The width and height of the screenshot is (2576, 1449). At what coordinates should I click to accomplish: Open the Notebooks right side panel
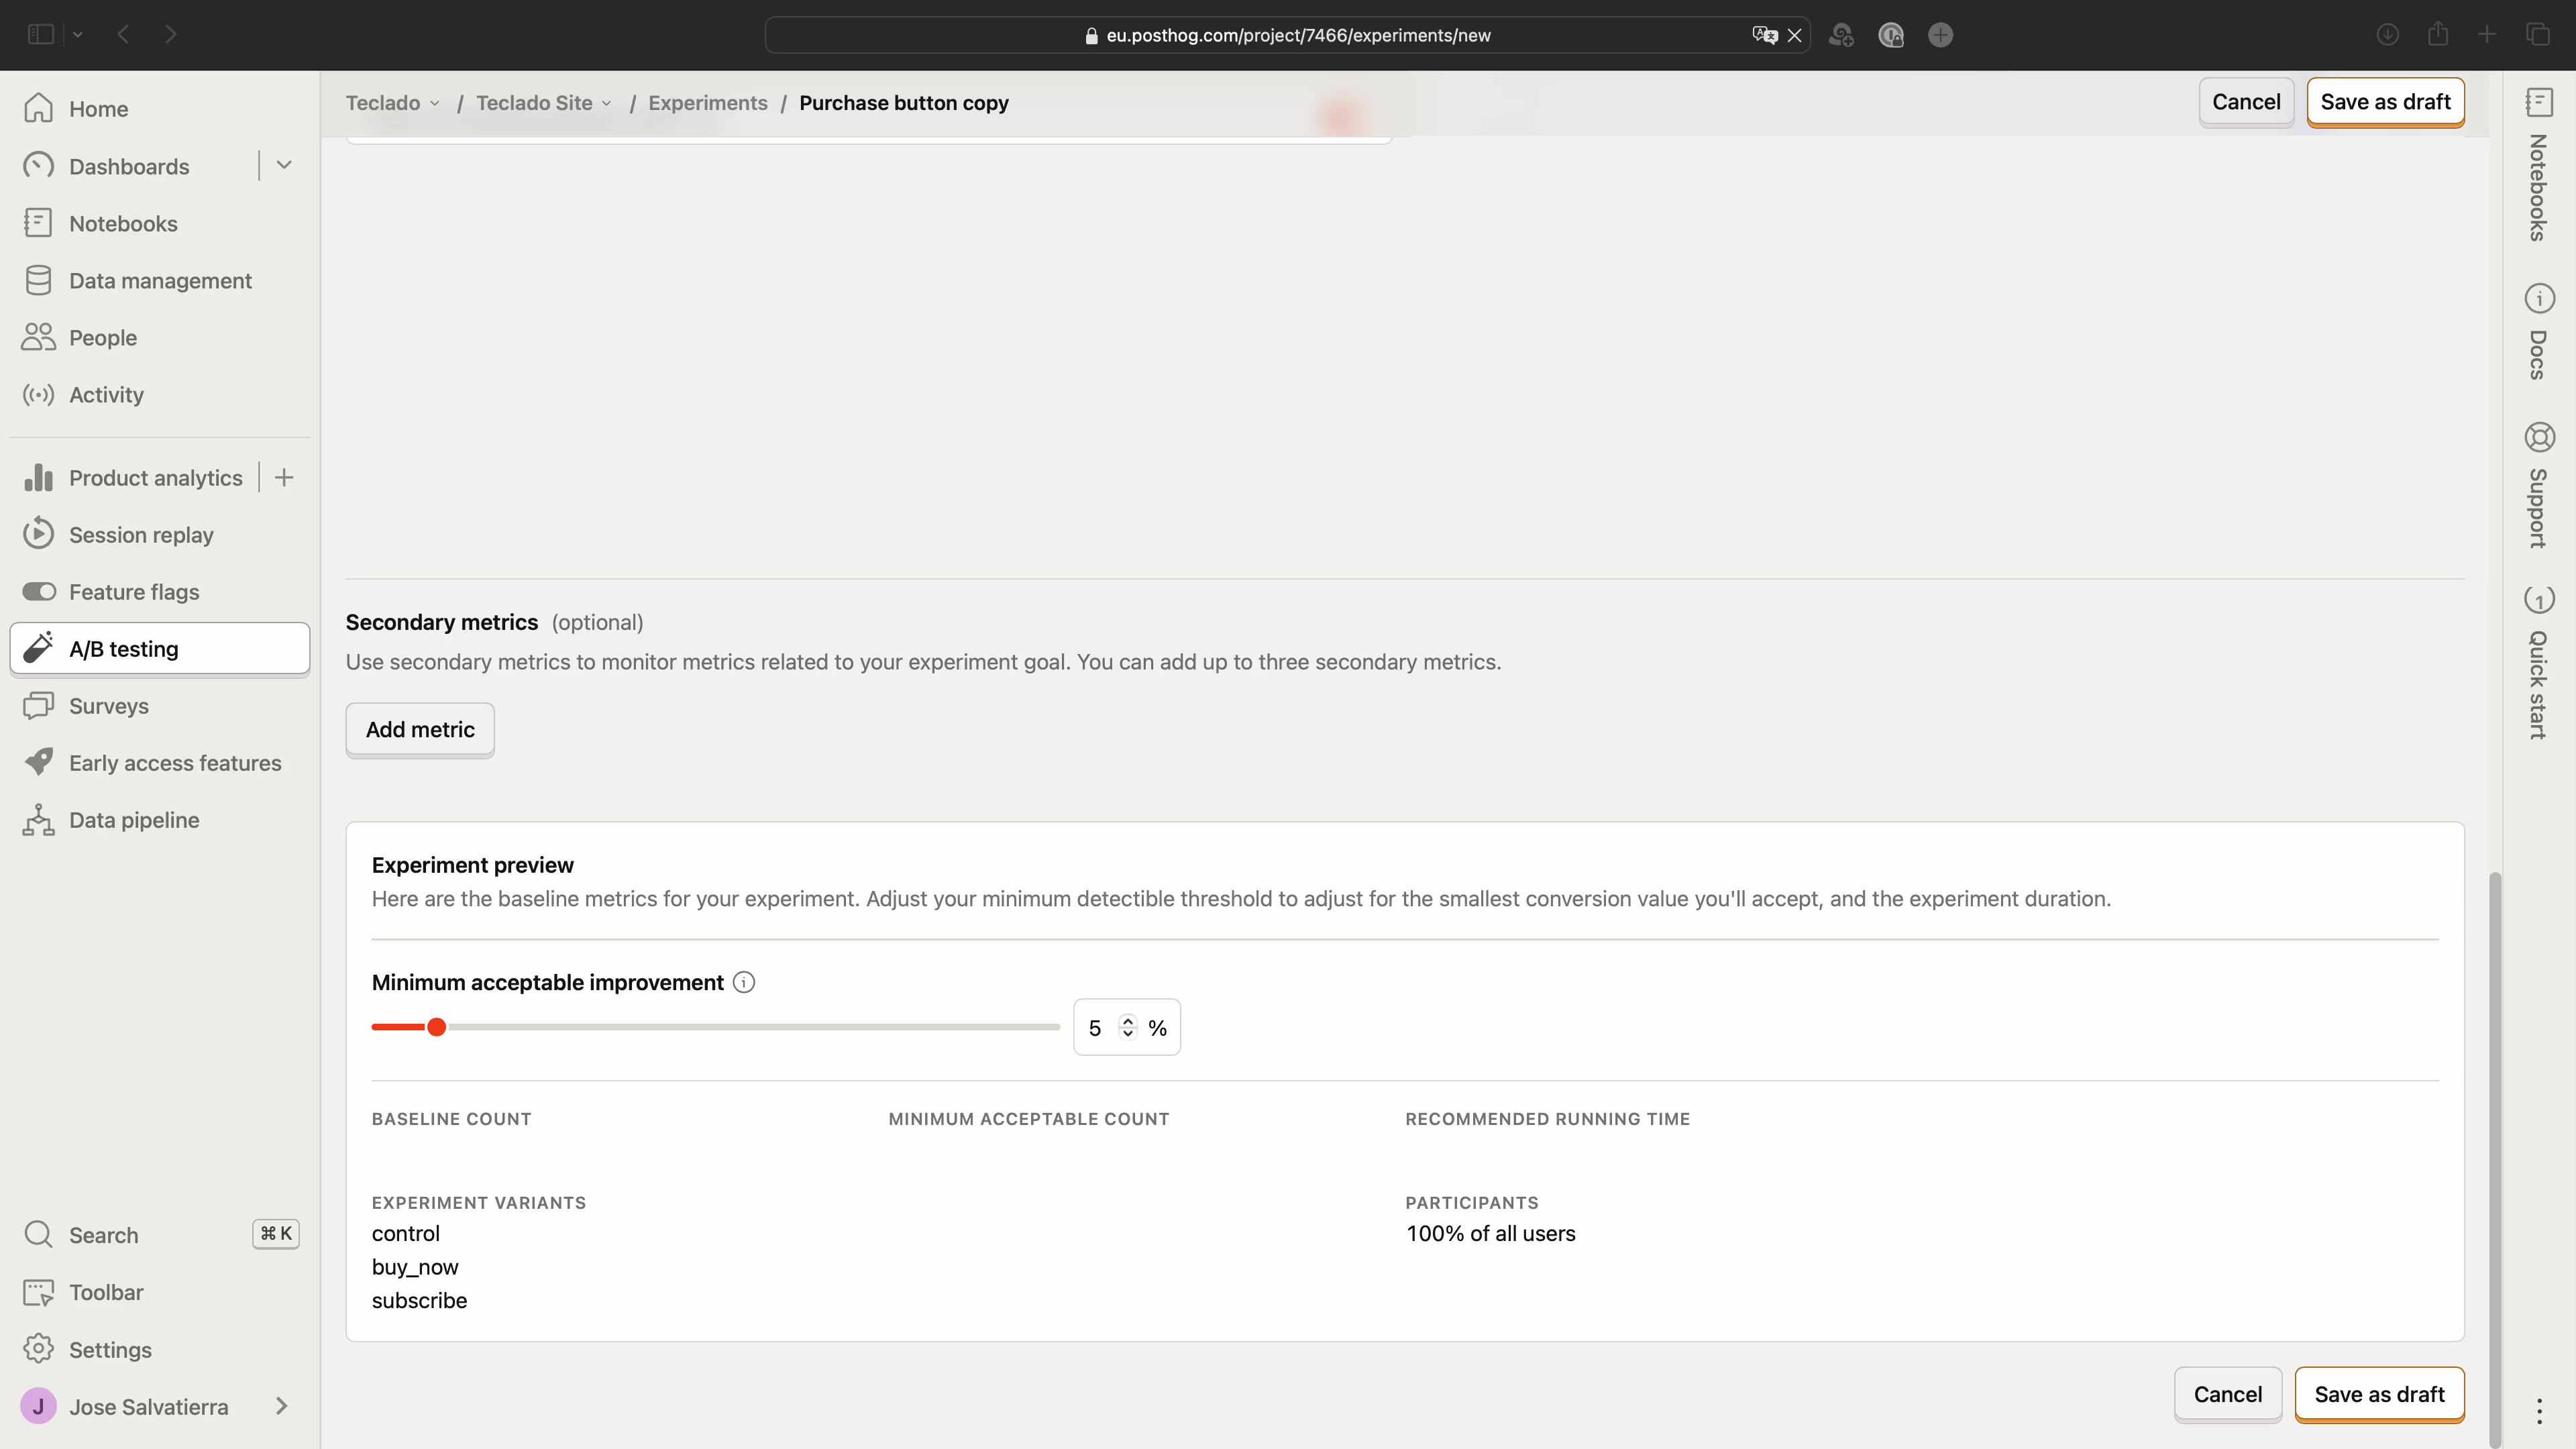pos(2539,165)
